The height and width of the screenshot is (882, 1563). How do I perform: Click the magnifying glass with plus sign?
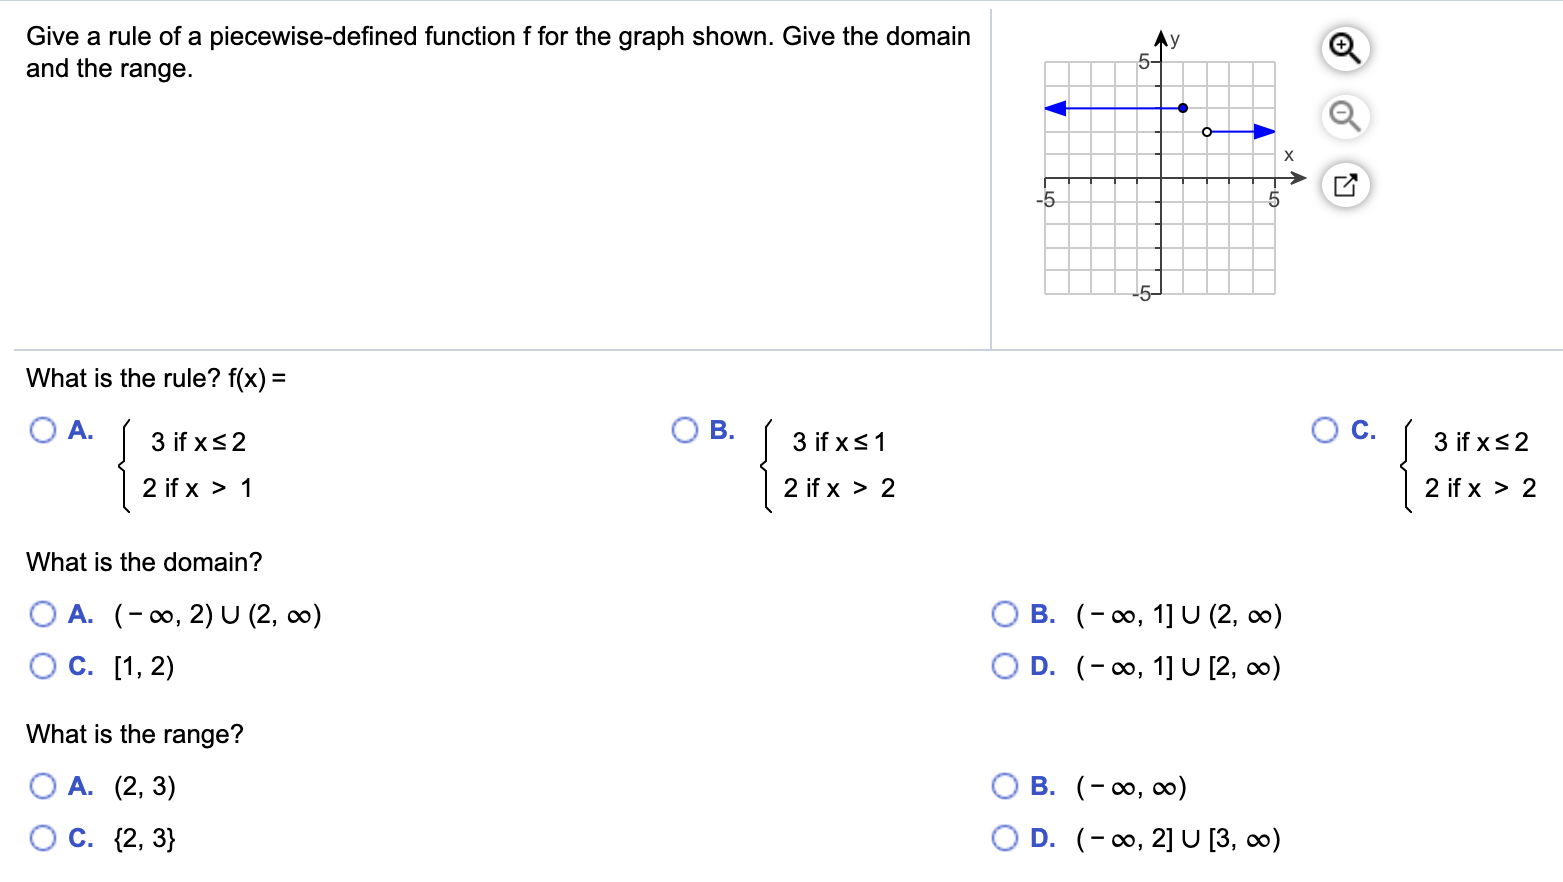pos(1344,48)
